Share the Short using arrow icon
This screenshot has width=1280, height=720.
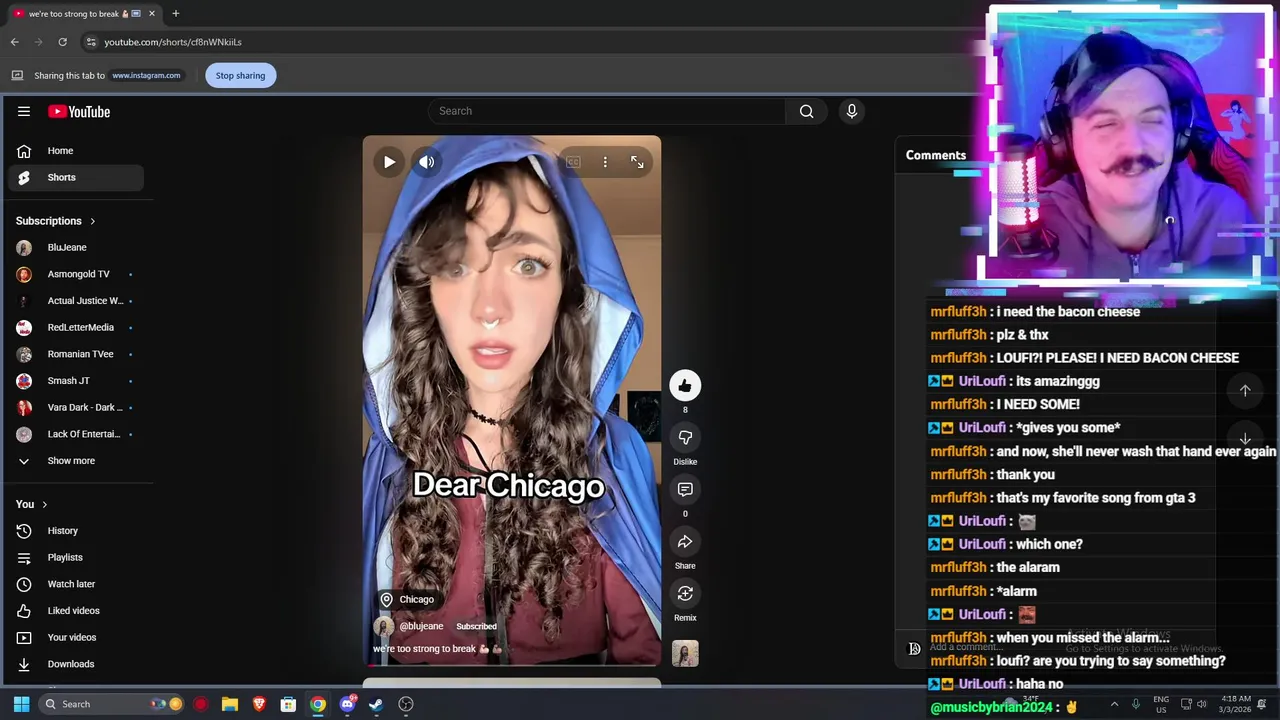685,541
